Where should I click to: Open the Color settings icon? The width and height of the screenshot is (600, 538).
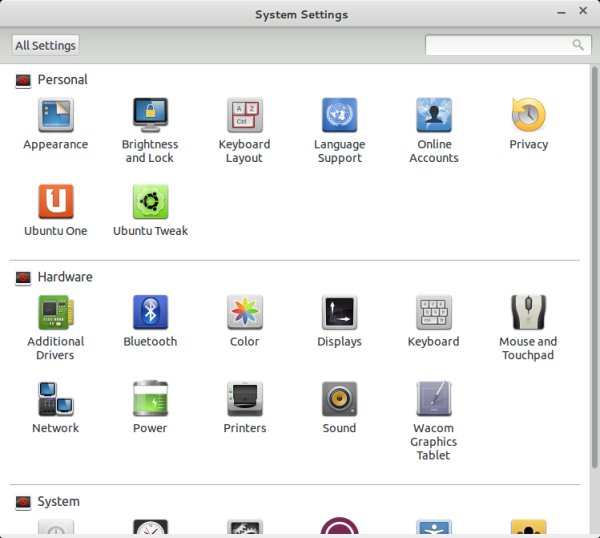(245, 312)
